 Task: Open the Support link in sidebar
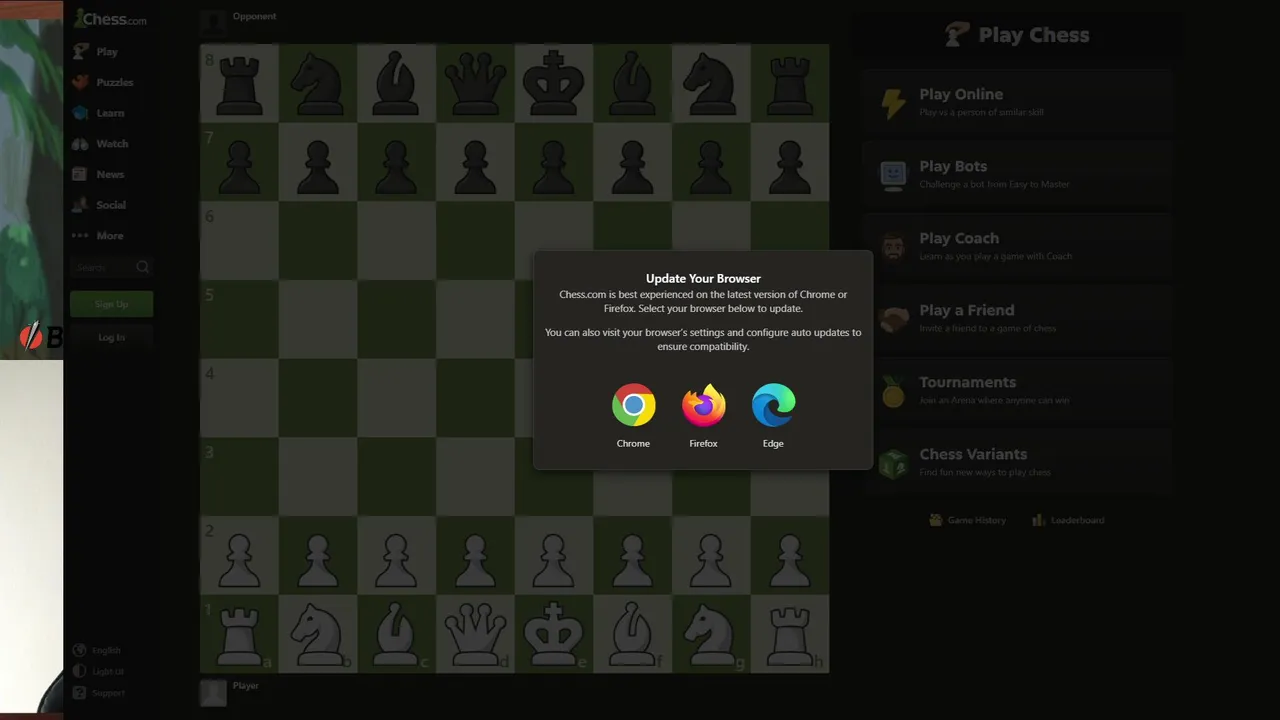[99, 693]
